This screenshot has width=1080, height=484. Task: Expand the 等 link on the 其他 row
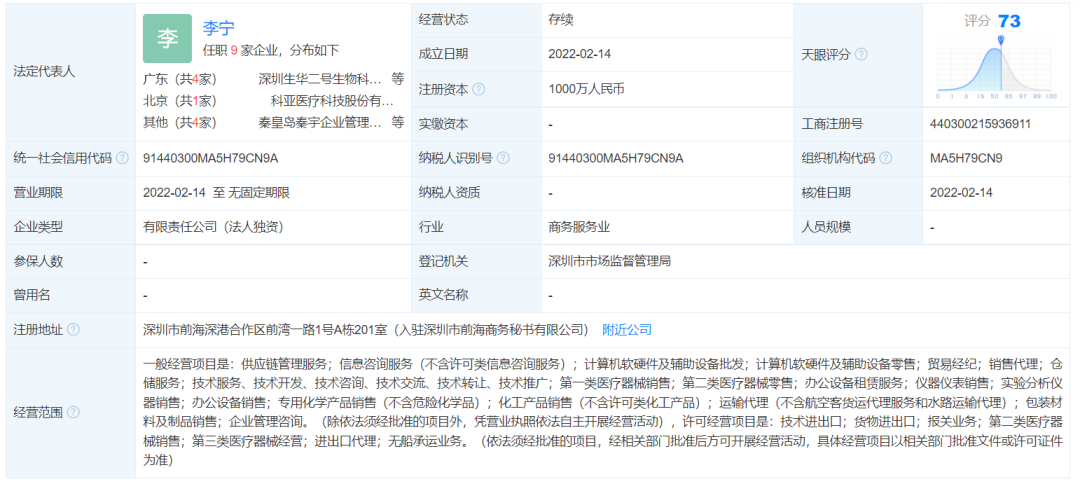397,123
